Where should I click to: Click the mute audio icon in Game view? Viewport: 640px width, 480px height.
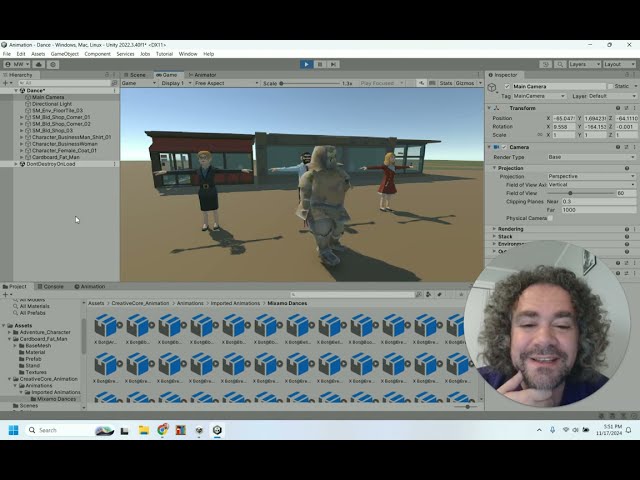(421, 83)
